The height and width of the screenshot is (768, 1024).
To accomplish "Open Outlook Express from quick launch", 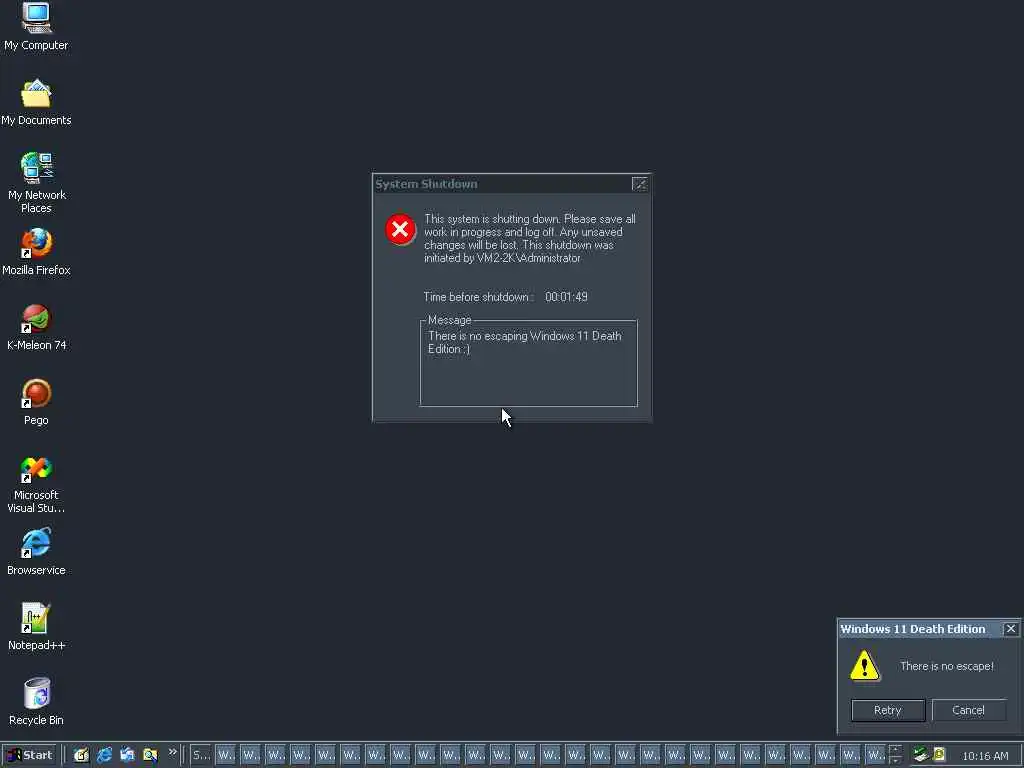I will click(127, 755).
